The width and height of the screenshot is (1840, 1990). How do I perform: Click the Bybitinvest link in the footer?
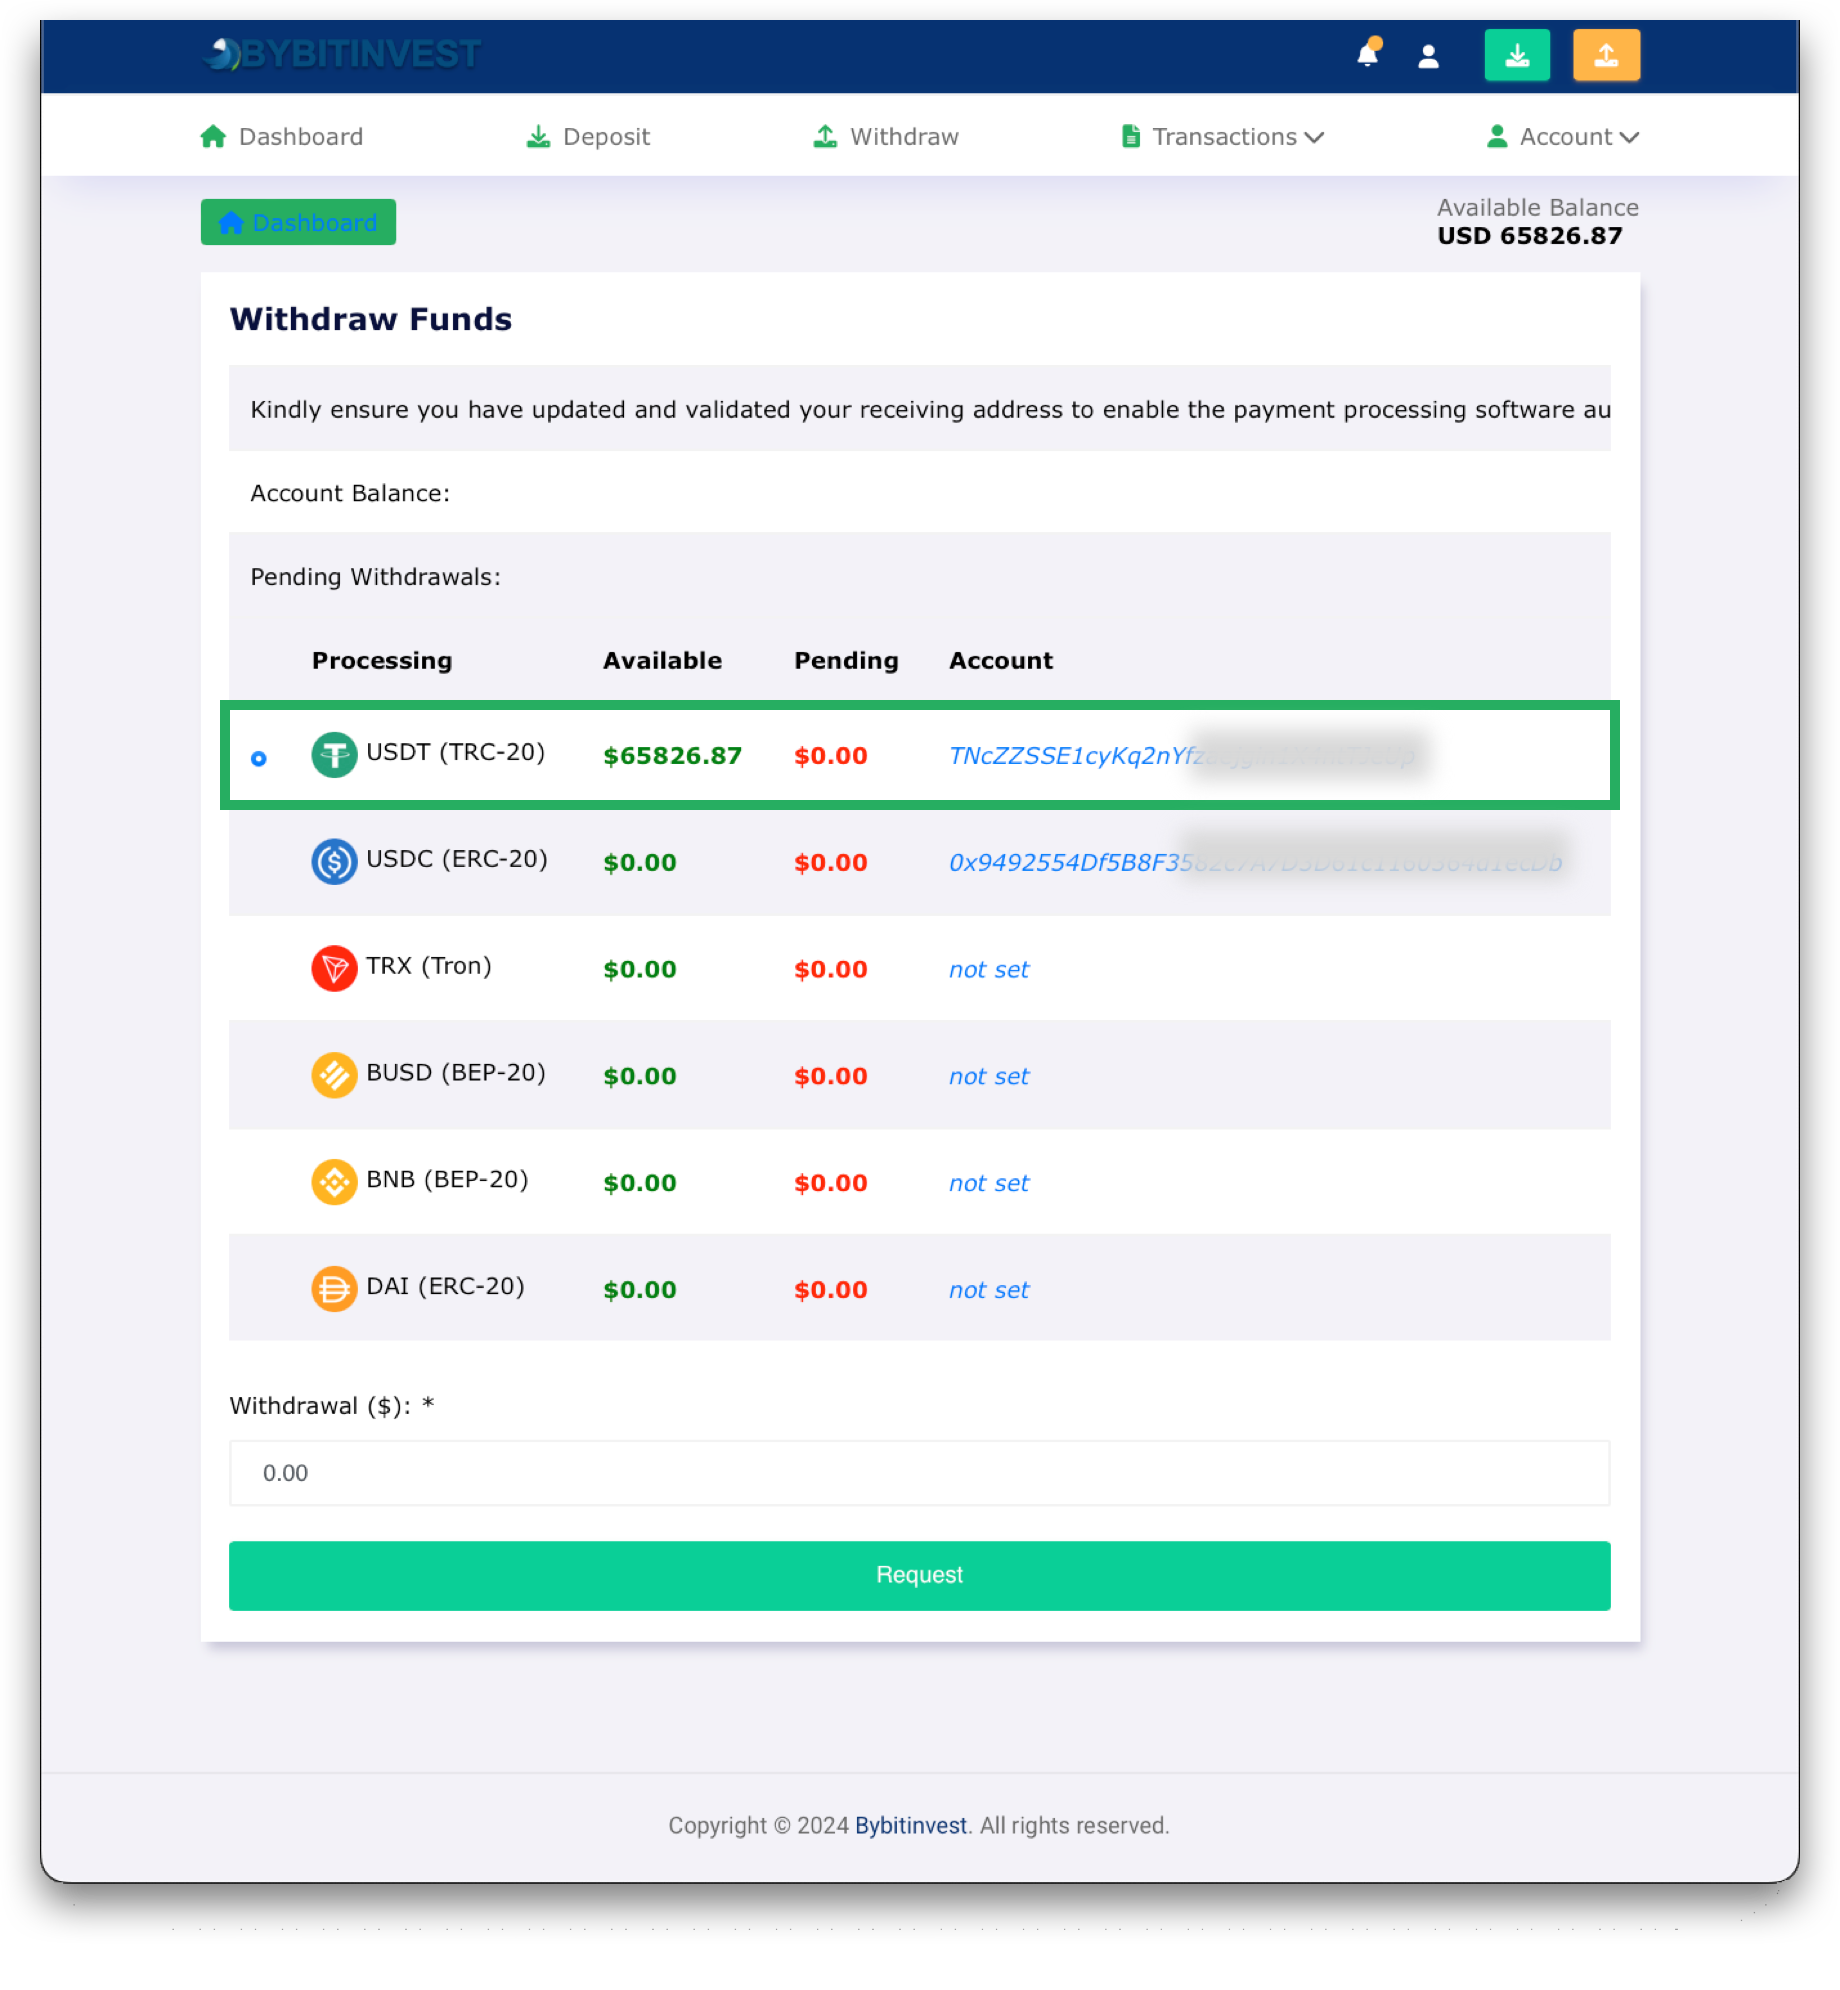pyautogui.click(x=910, y=1825)
